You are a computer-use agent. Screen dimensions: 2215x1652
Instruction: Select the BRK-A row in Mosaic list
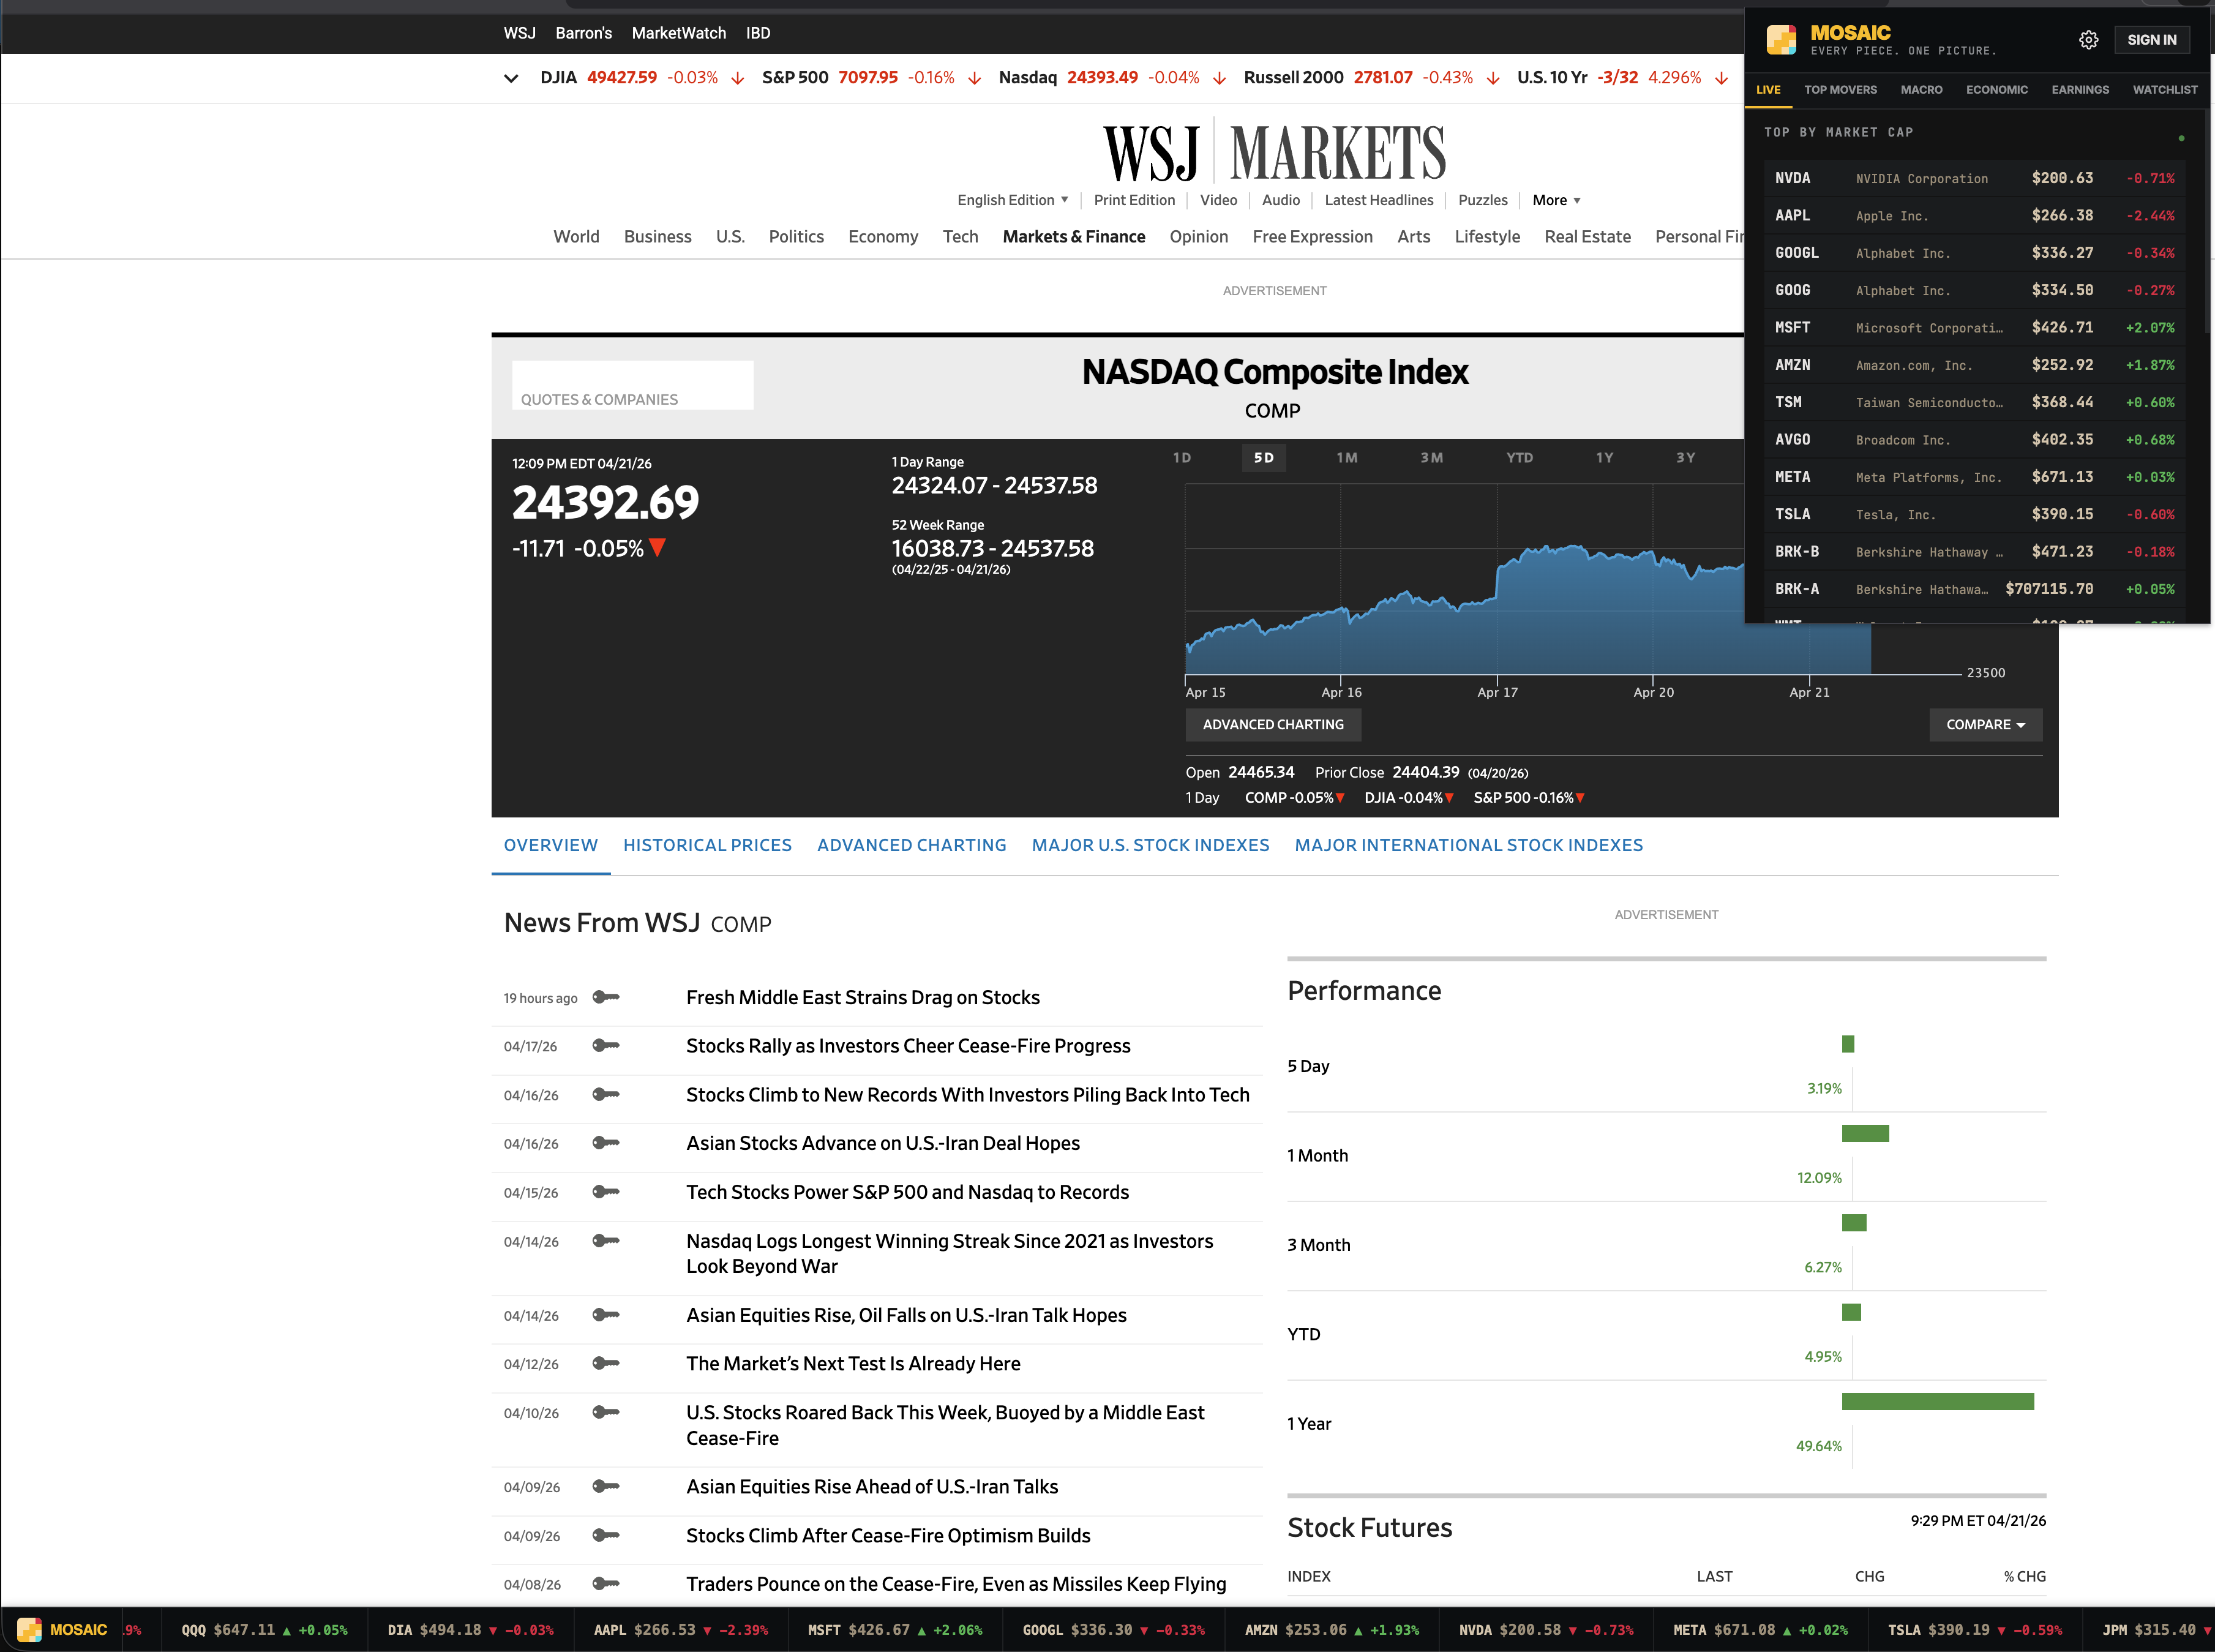click(1974, 589)
